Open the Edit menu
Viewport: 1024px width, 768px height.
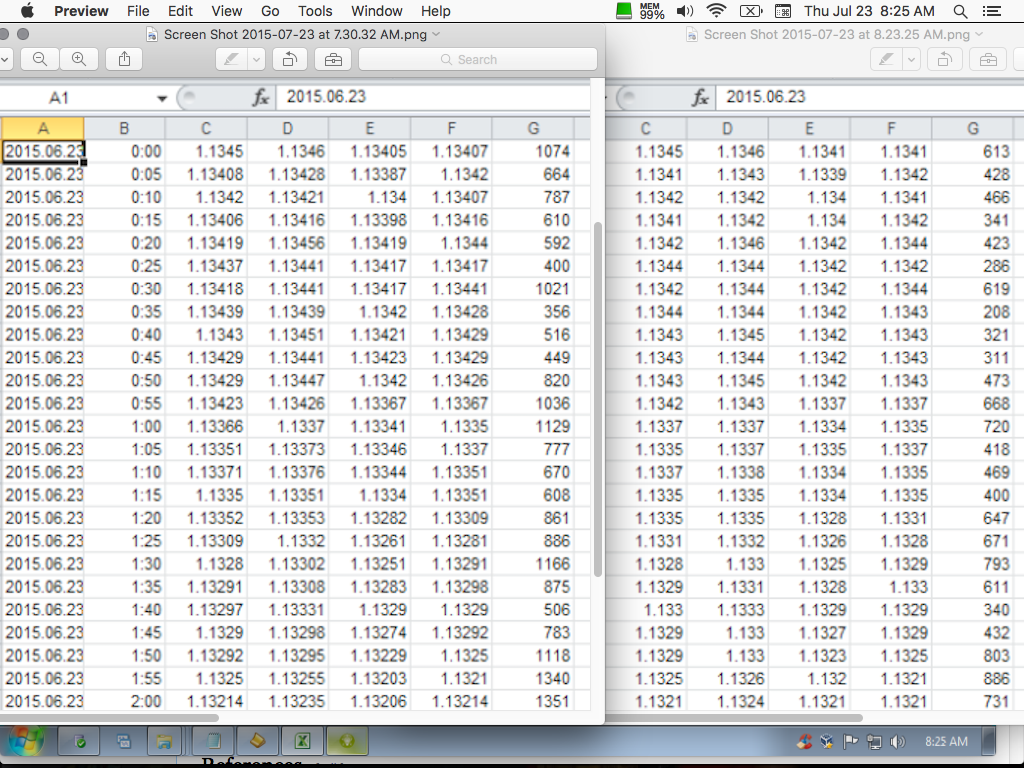[x=180, y=11]
